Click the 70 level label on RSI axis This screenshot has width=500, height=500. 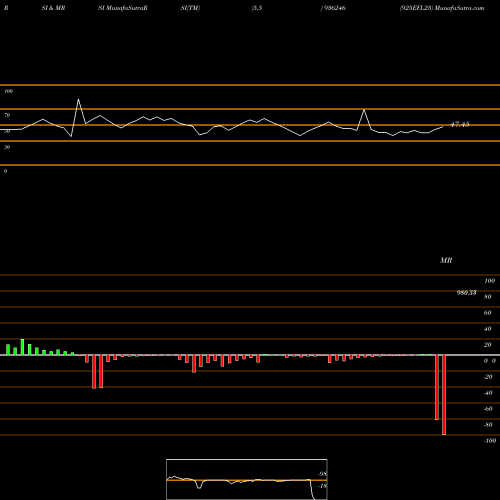click(x=7, y=115)
